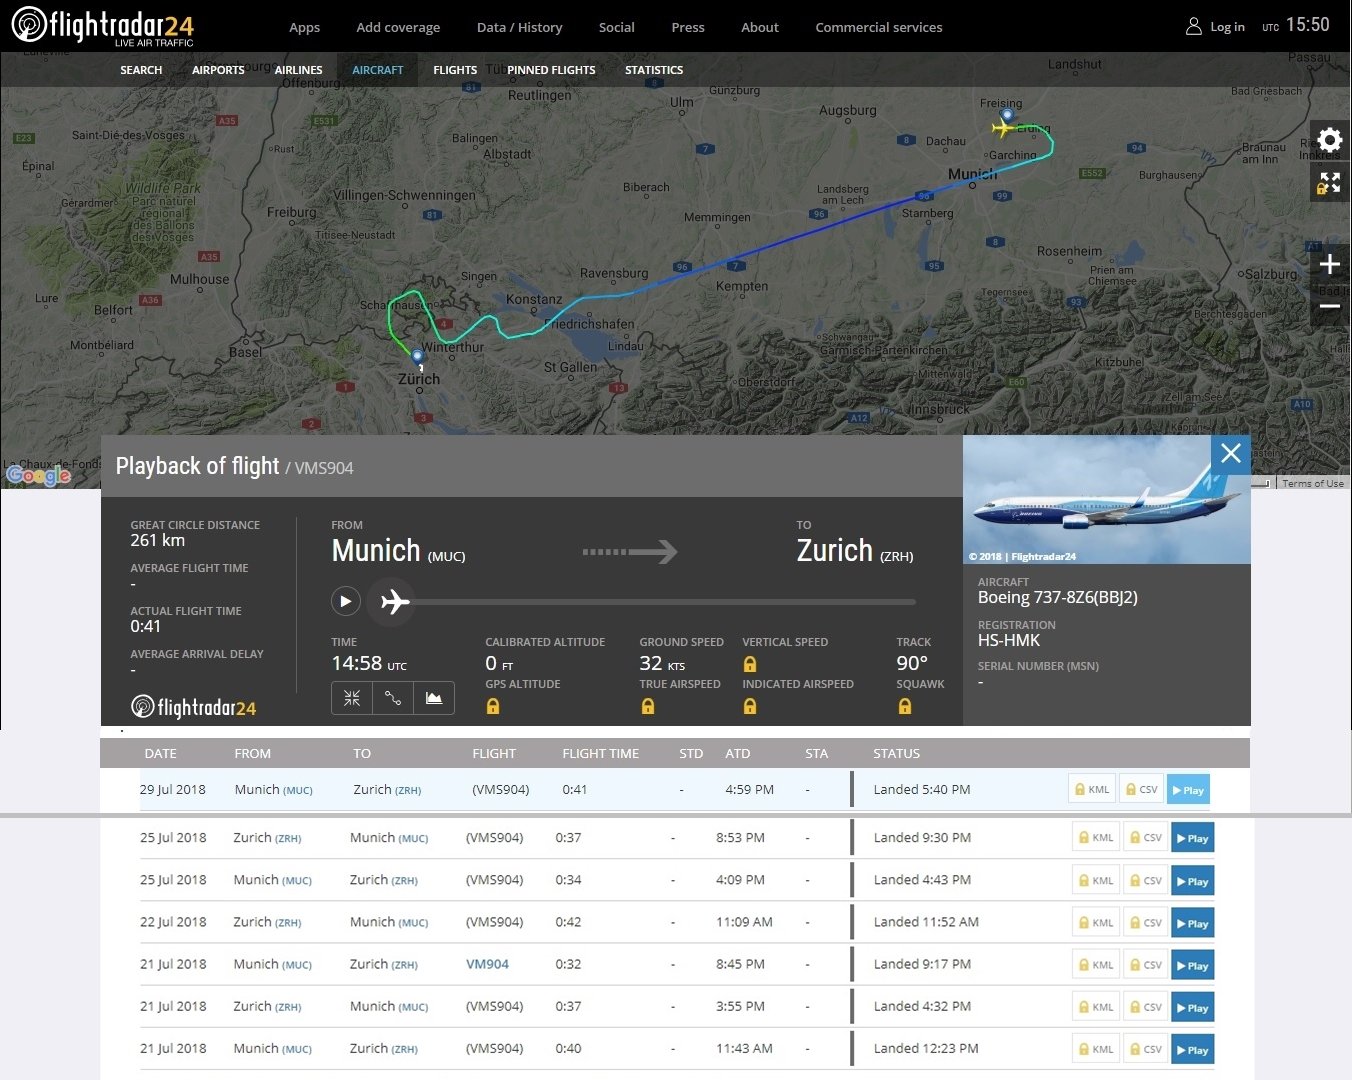Screen dimensions: 1352x1080
Task: Click Zurich (ZRH) destination in 29 Jul row
Action: 387,789
